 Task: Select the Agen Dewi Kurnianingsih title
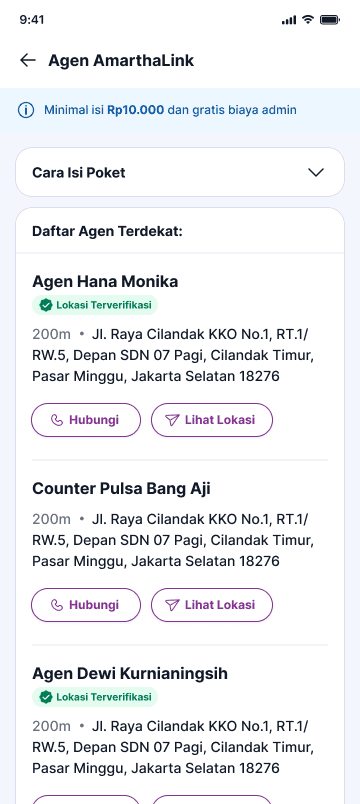[x=130, y=674]
